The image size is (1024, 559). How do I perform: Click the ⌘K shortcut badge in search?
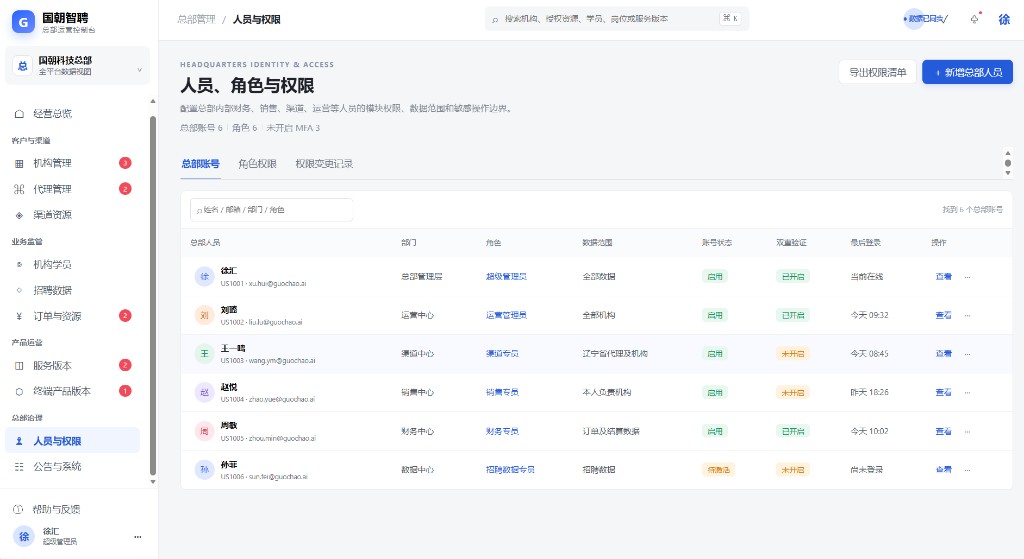point(730,18)
